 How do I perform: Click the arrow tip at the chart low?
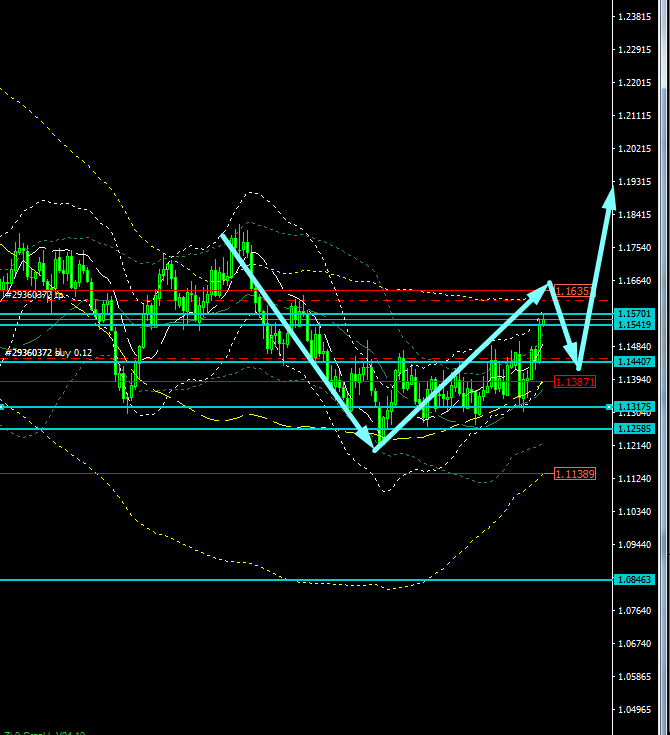tap(374, 449)
